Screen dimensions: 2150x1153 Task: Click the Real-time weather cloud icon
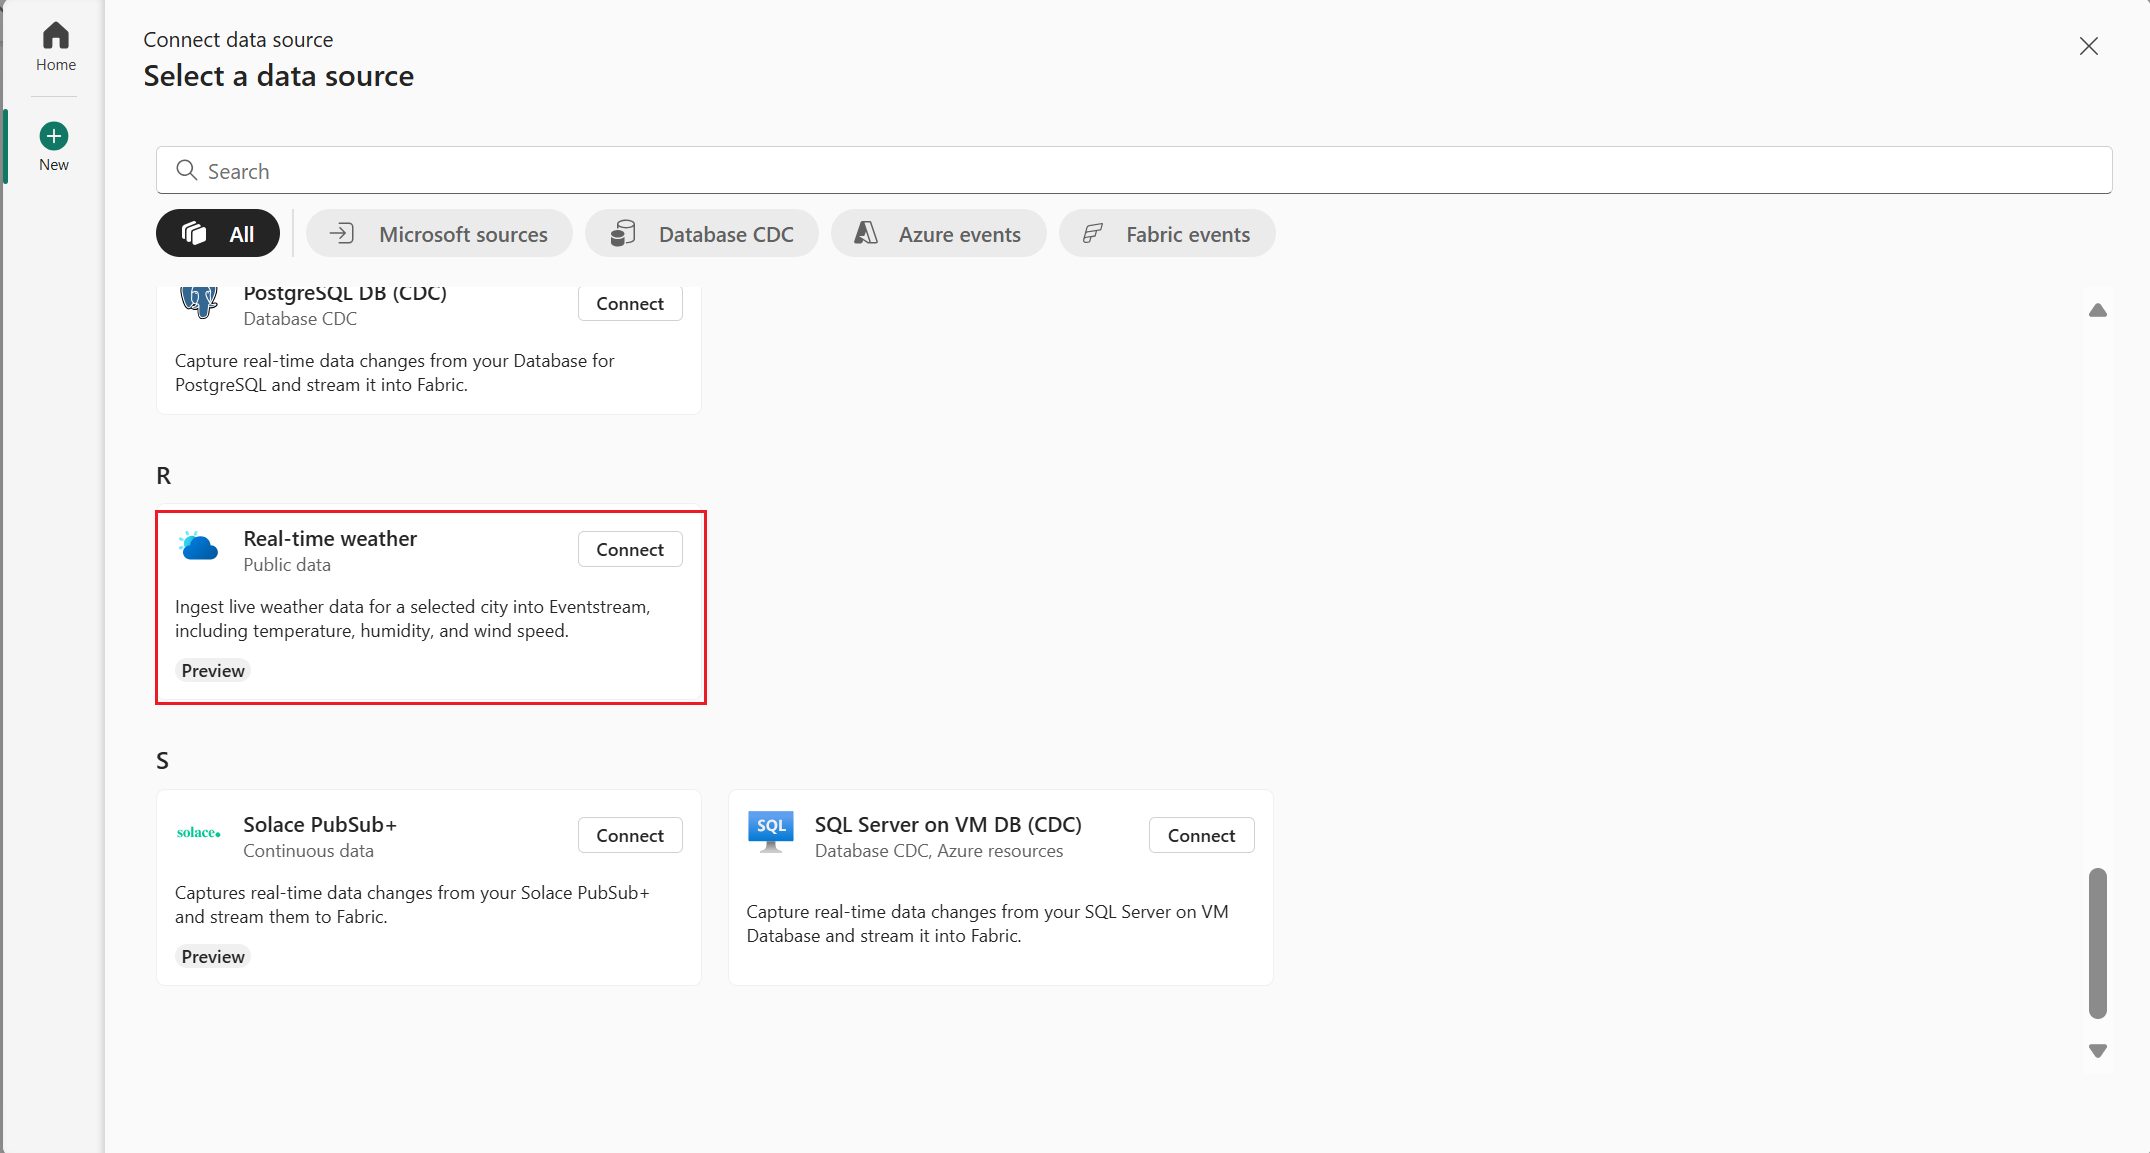[199, 547]
